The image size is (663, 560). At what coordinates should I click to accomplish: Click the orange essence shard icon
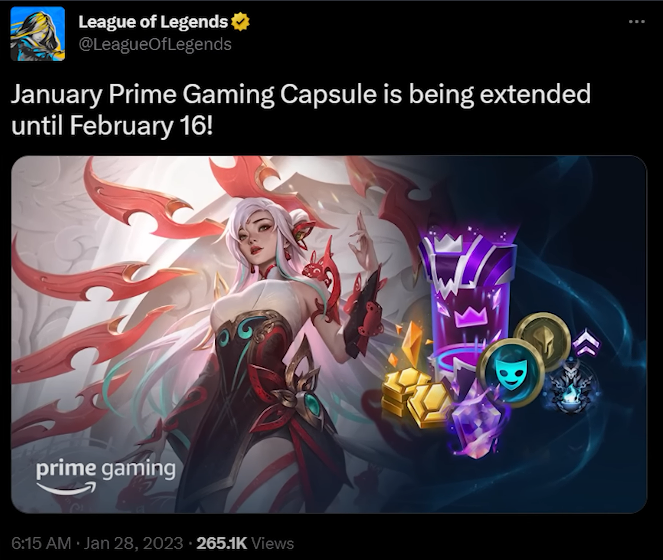[411, 343]
